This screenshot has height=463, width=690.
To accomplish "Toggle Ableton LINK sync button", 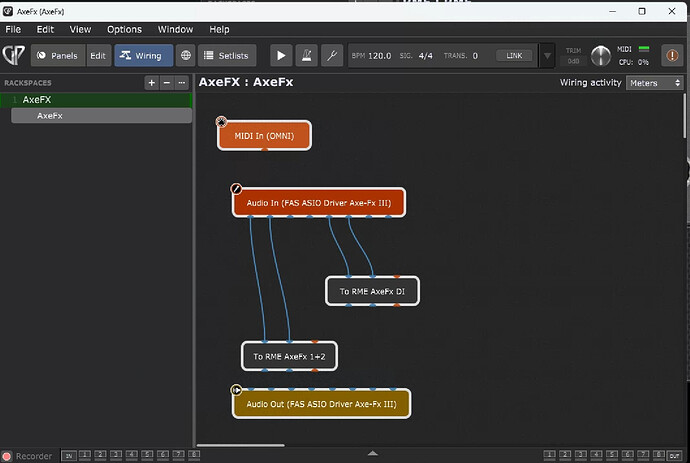I will coord(514,55).
